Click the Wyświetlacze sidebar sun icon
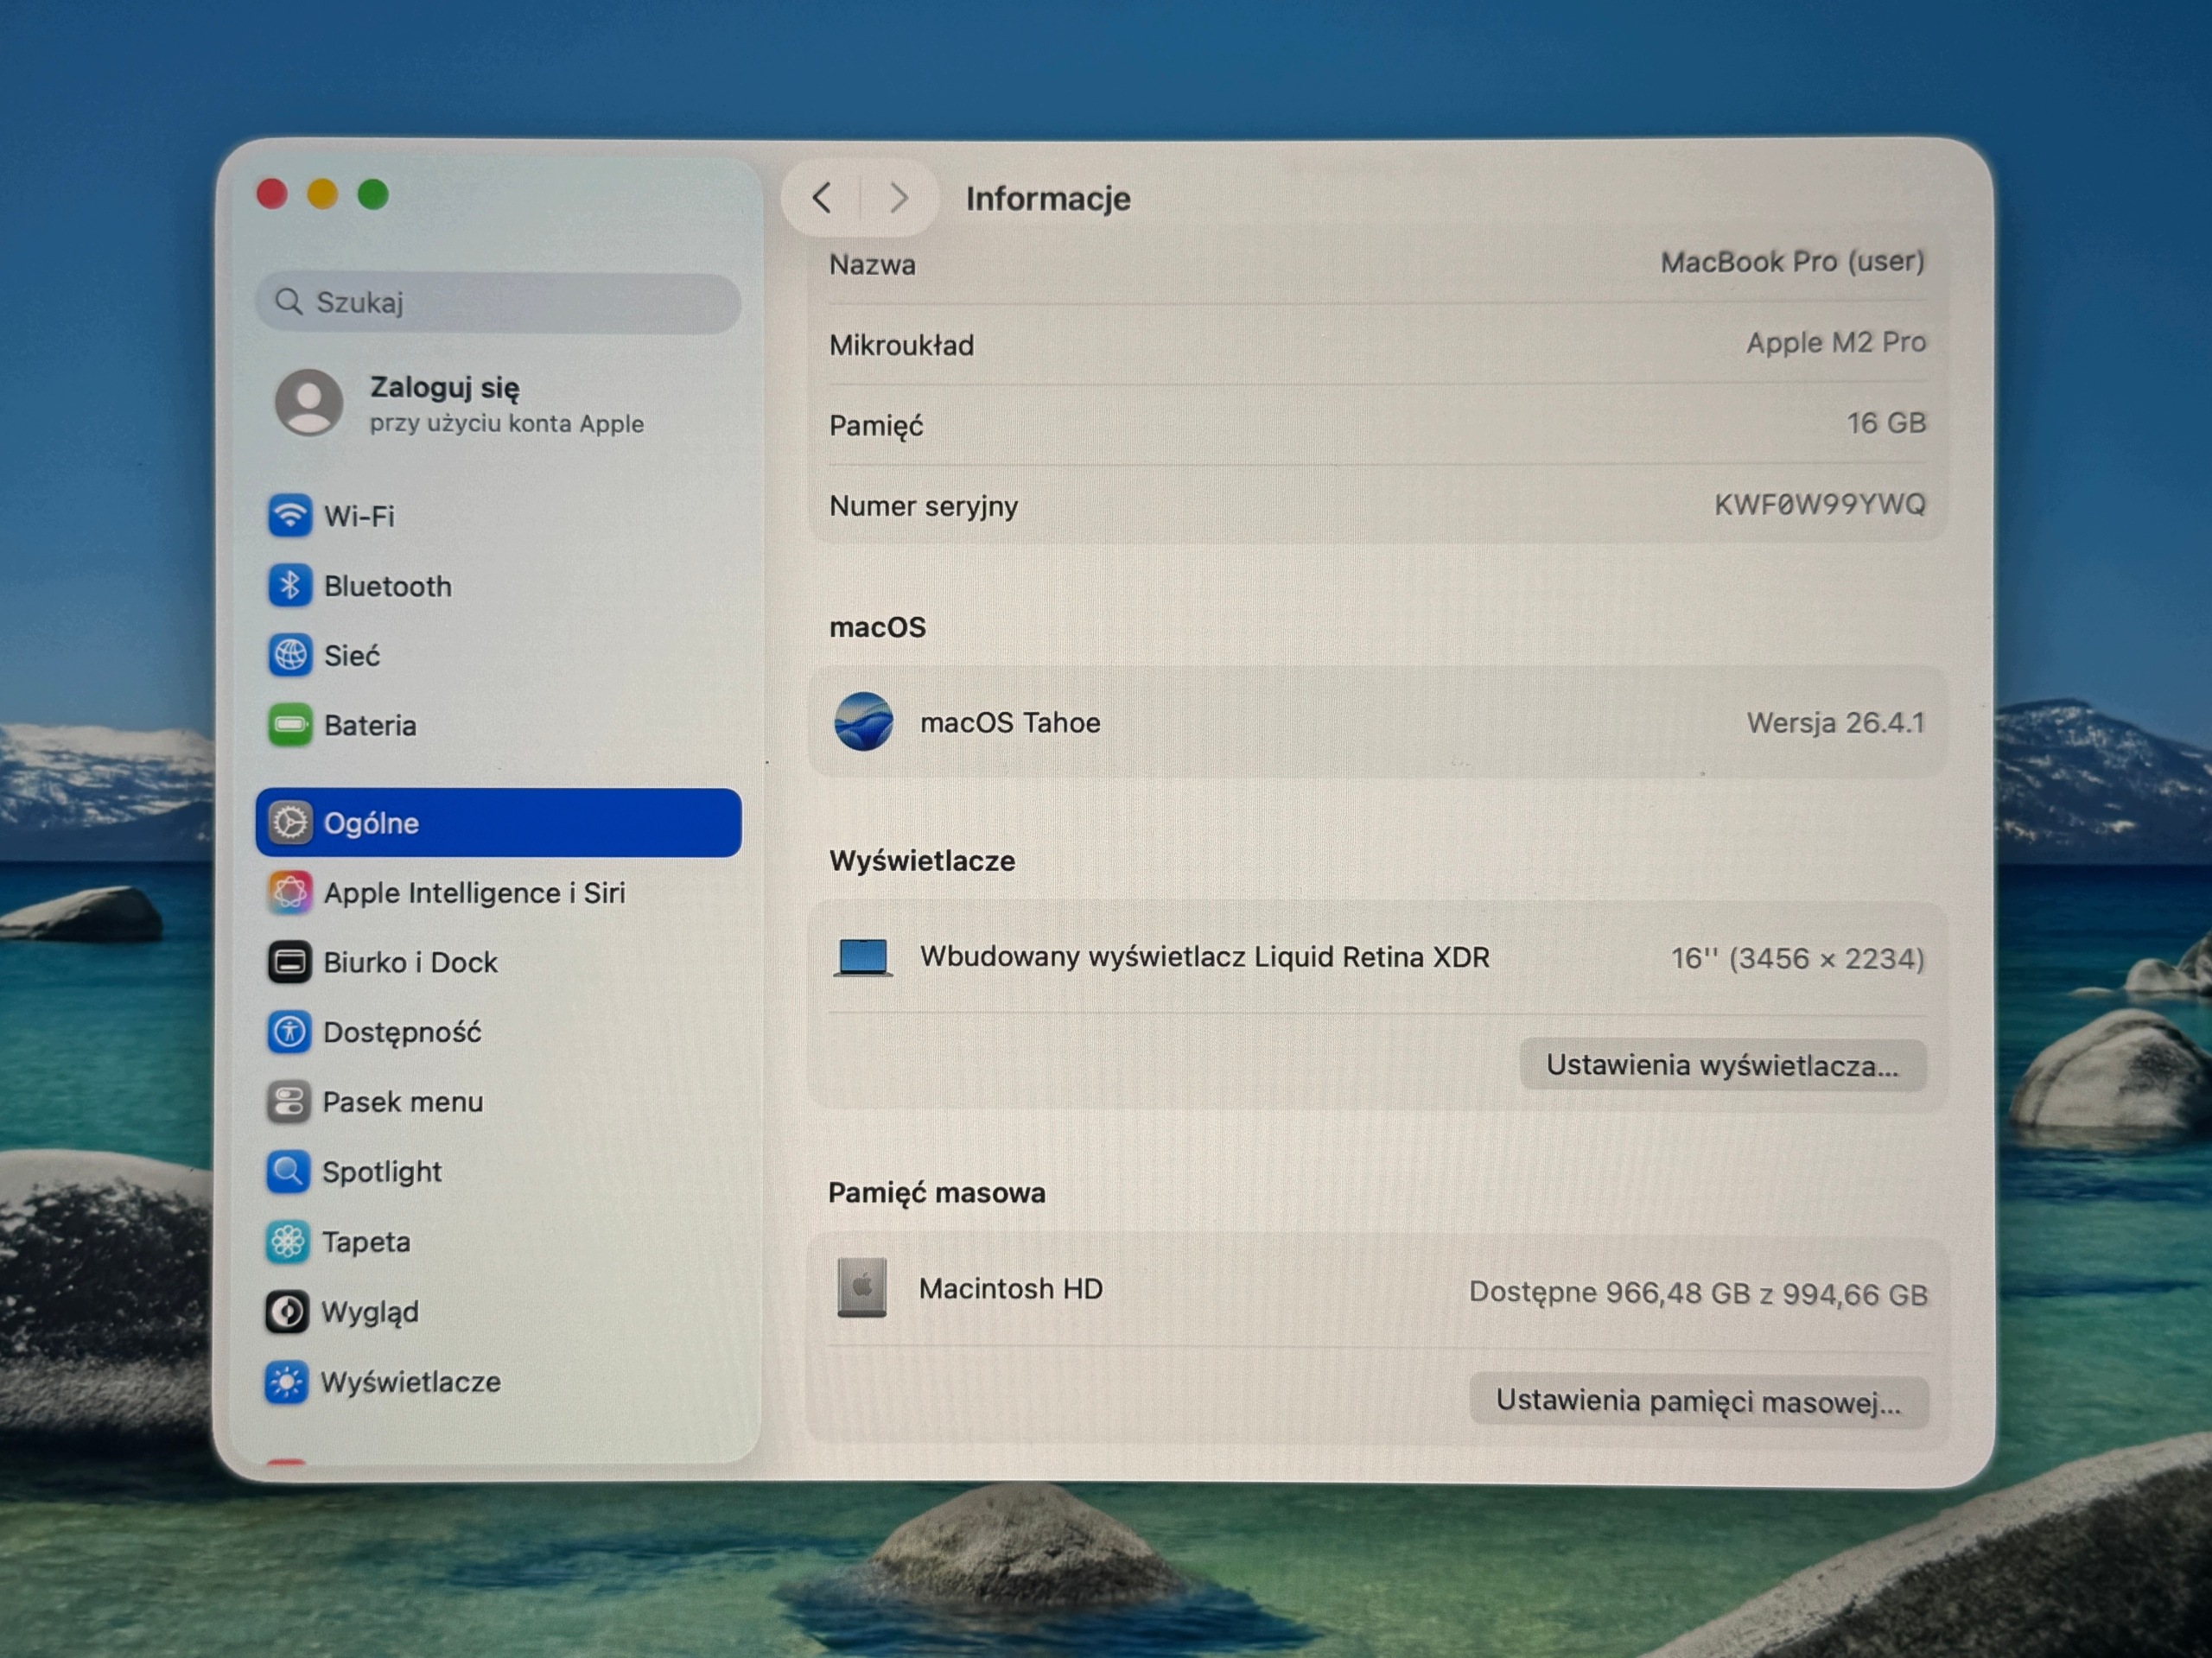 [x=286, y=1382]
